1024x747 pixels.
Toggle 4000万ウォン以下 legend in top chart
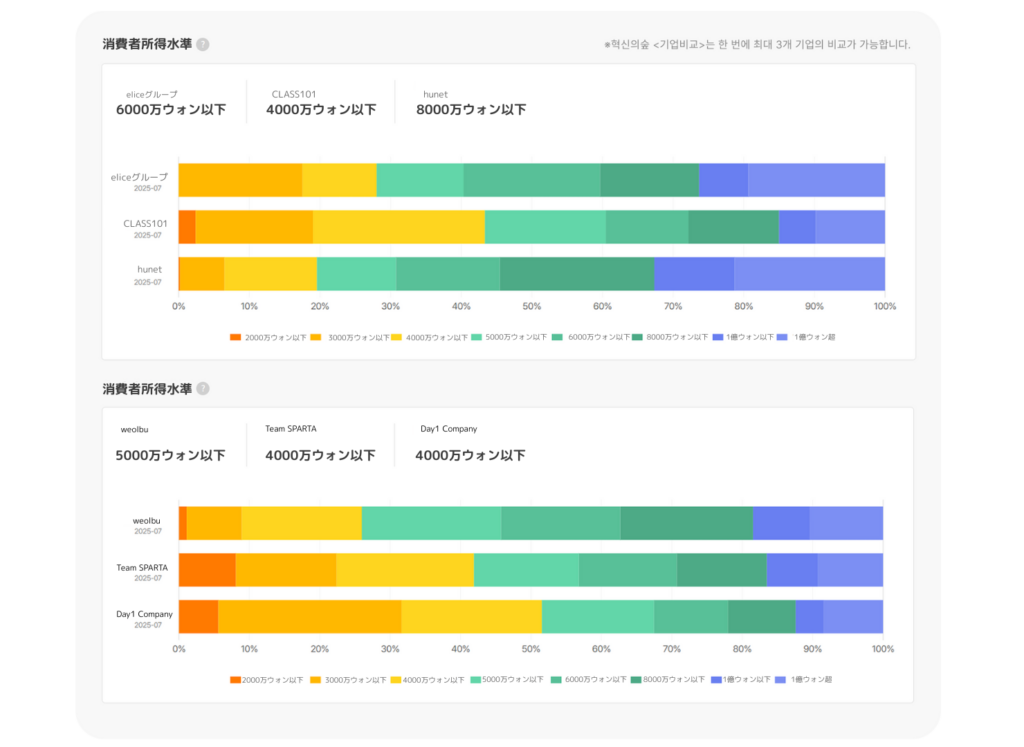[434, 337]
